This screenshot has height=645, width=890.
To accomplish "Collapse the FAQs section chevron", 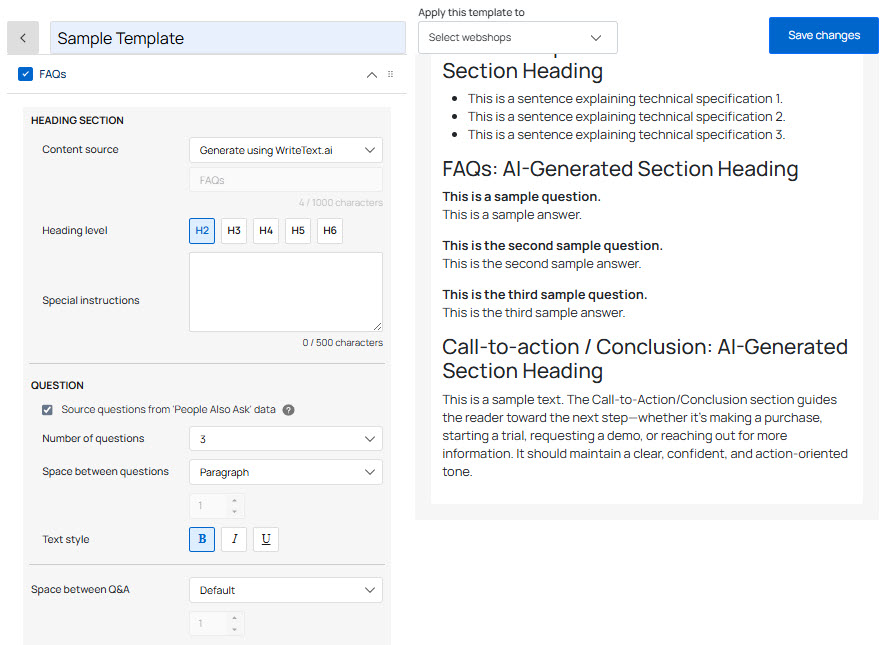I will (372, 74).
